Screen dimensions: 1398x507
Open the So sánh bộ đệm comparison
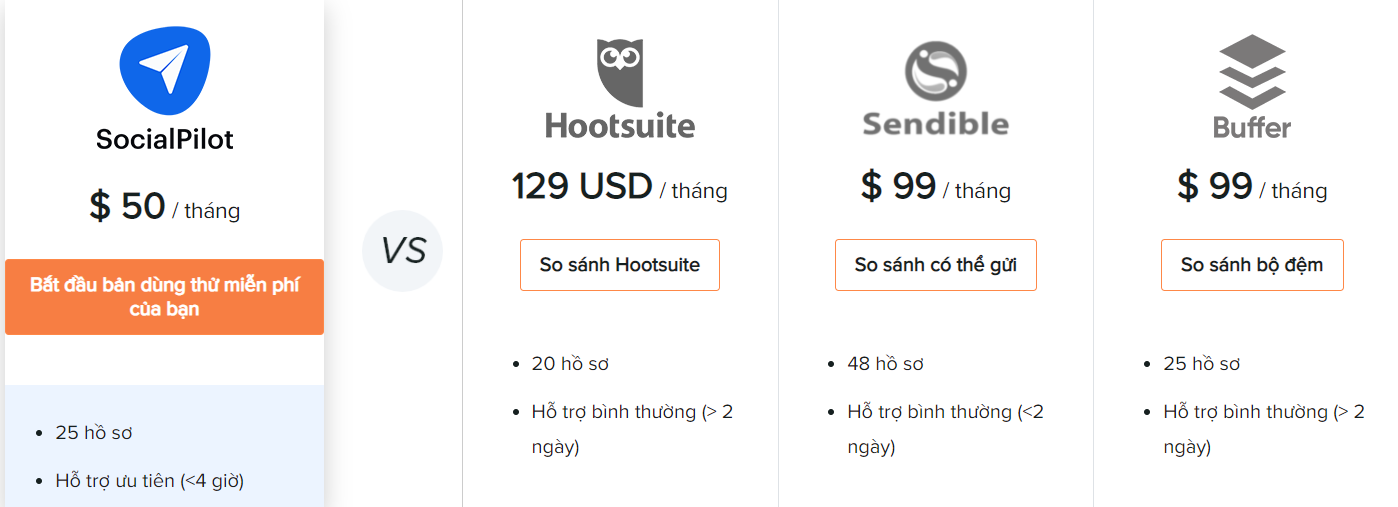coord(1252,265)
